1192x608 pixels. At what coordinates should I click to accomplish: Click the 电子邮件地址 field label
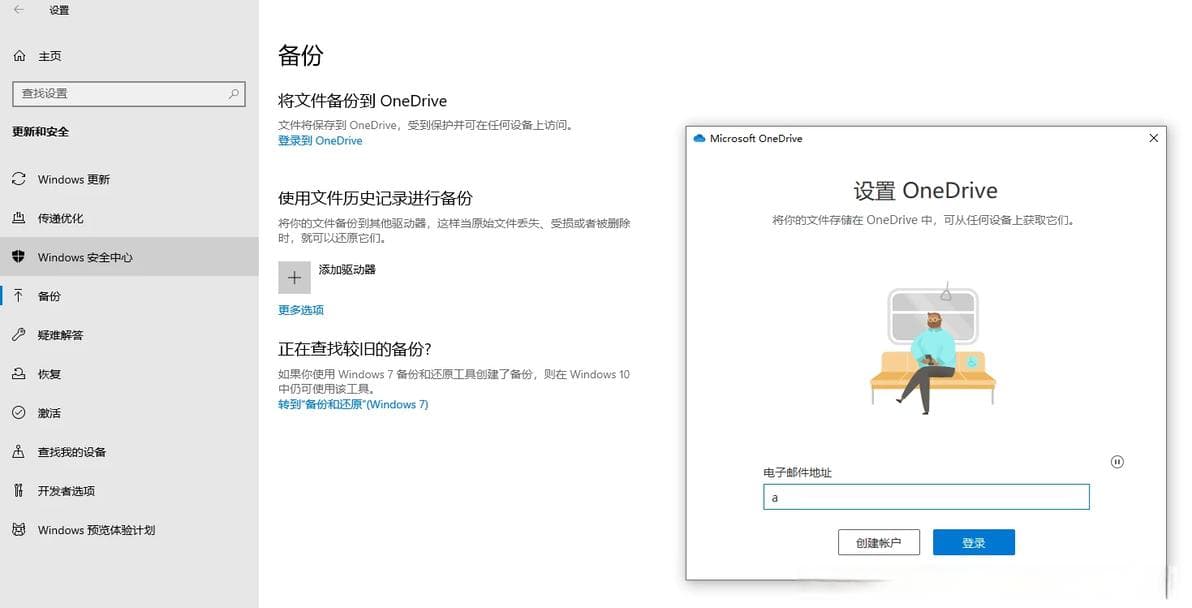[x=797, y=473]
